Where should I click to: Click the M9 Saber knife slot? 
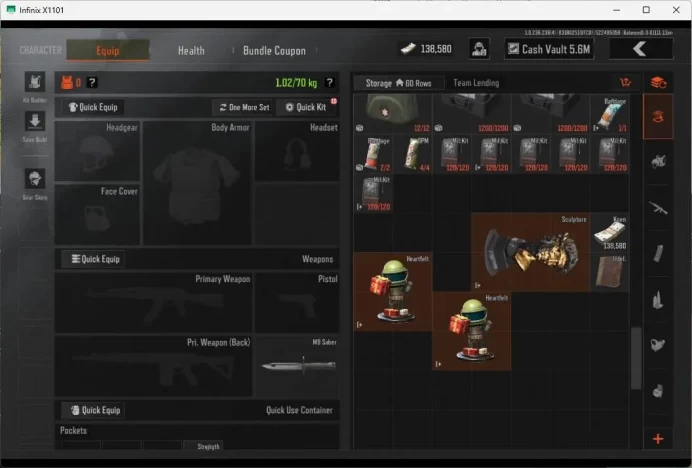tap(297, 366)
